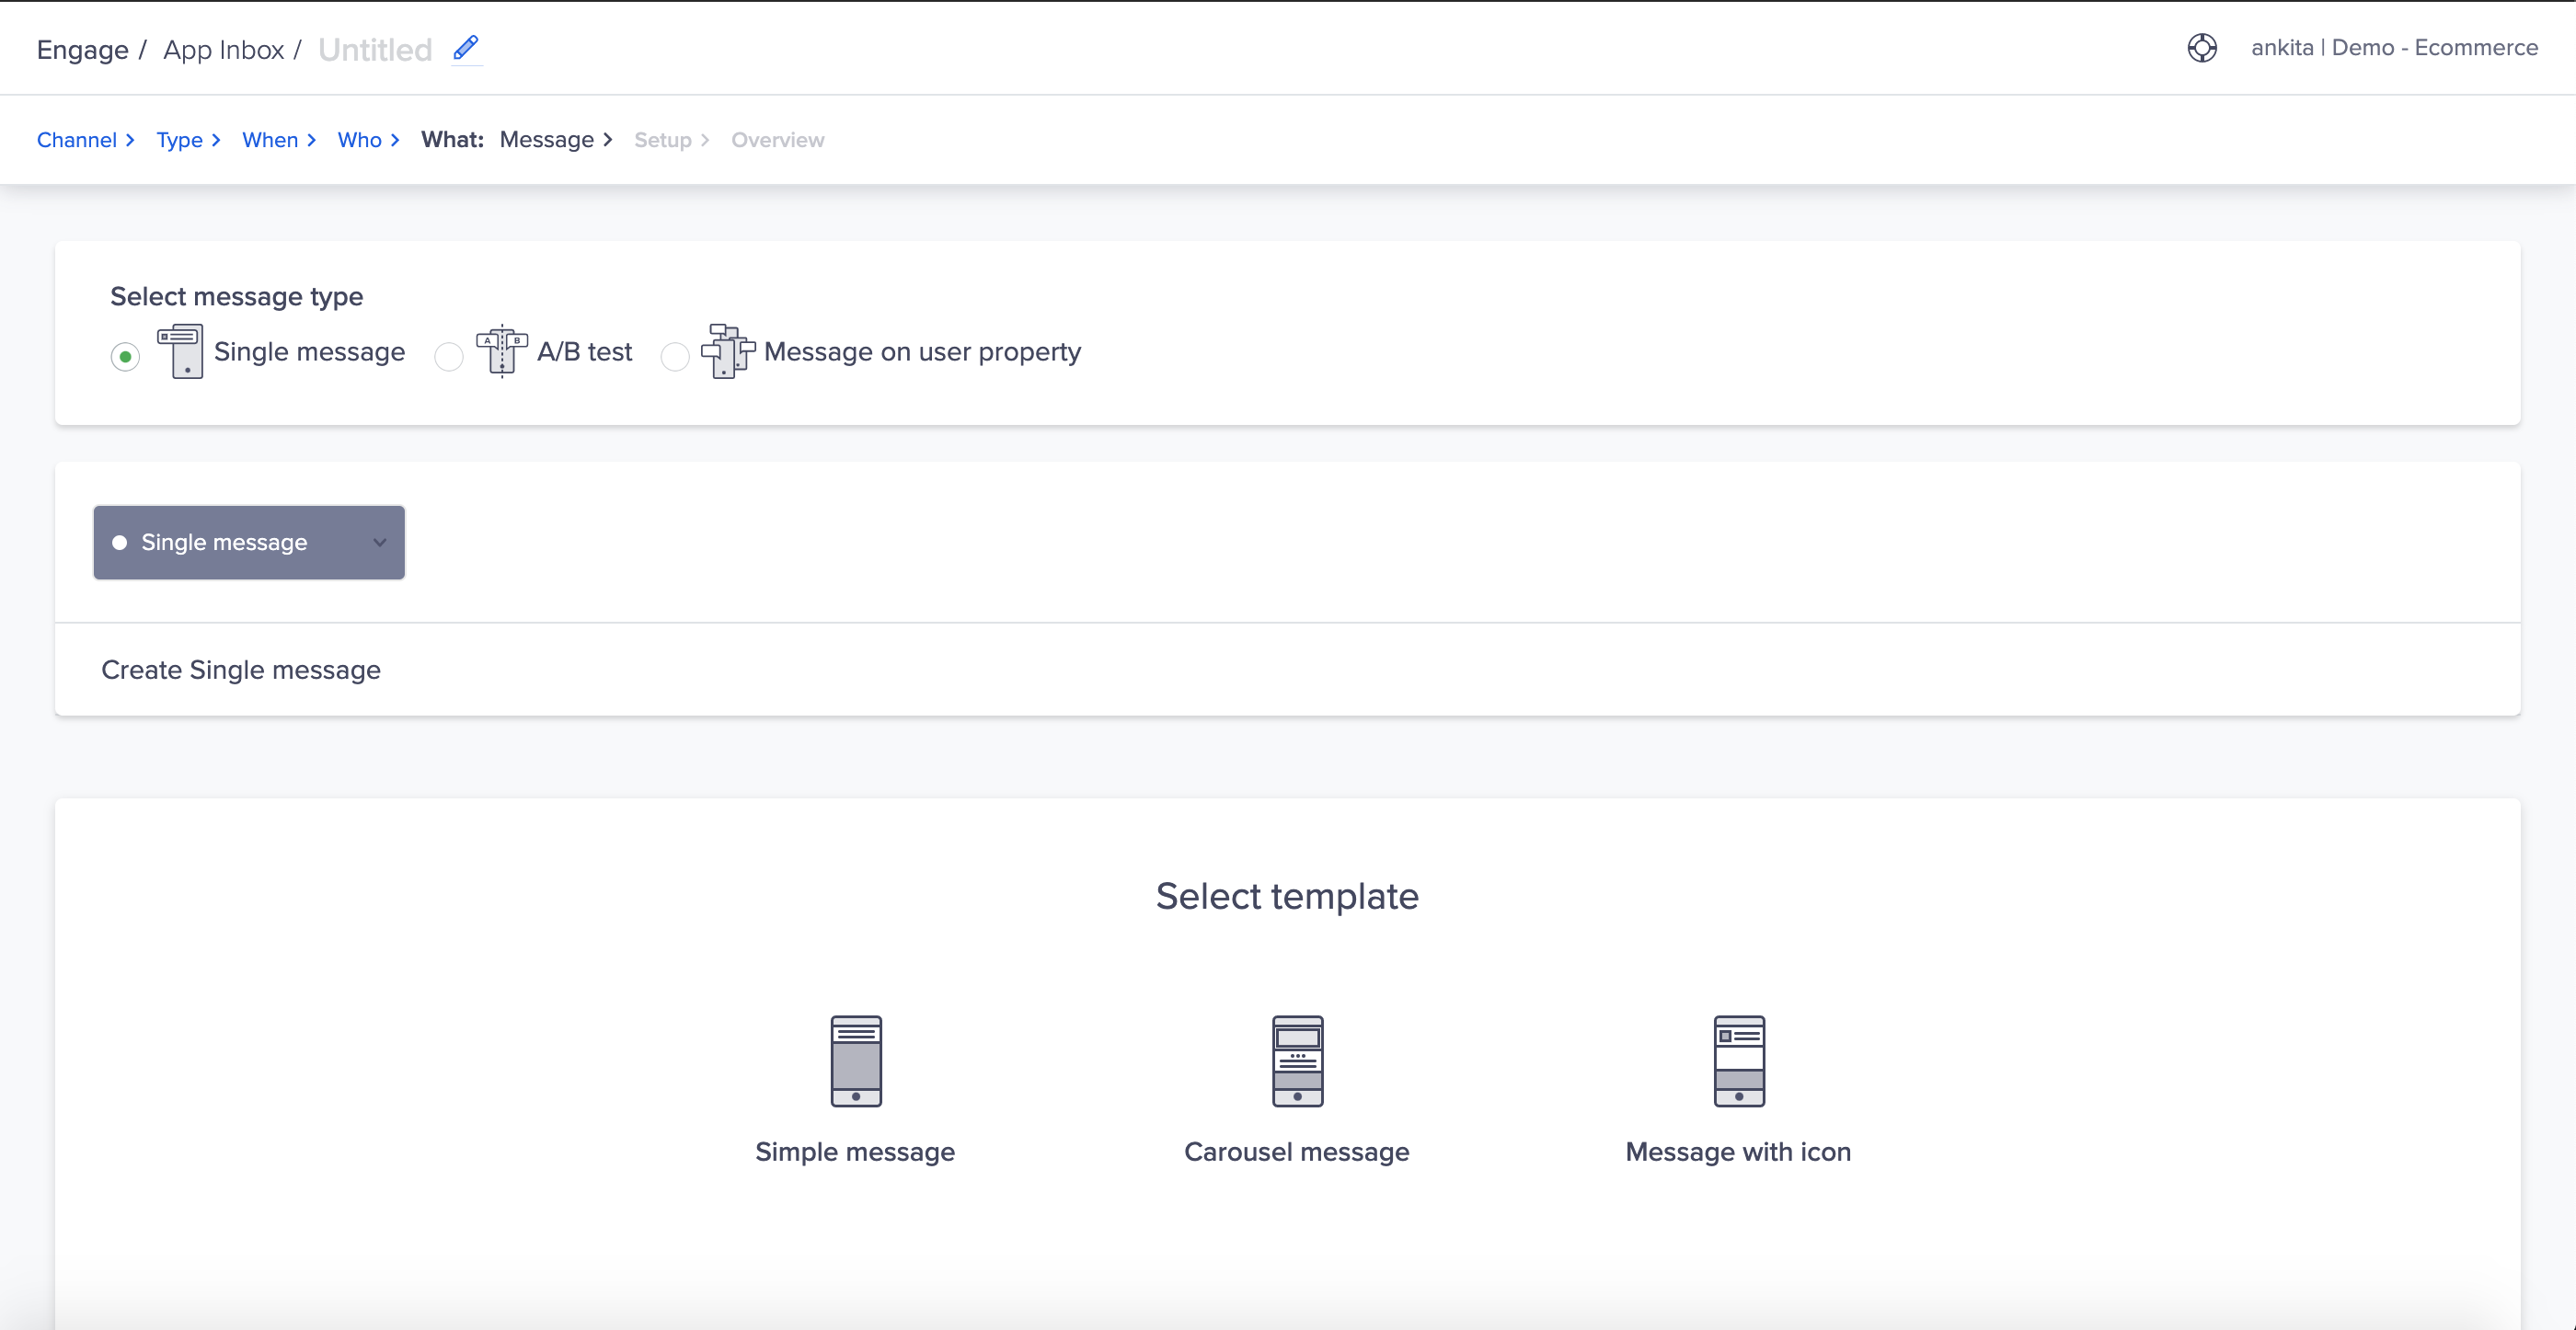Open the help lifebuoy icon

(x=2201, y=48)
